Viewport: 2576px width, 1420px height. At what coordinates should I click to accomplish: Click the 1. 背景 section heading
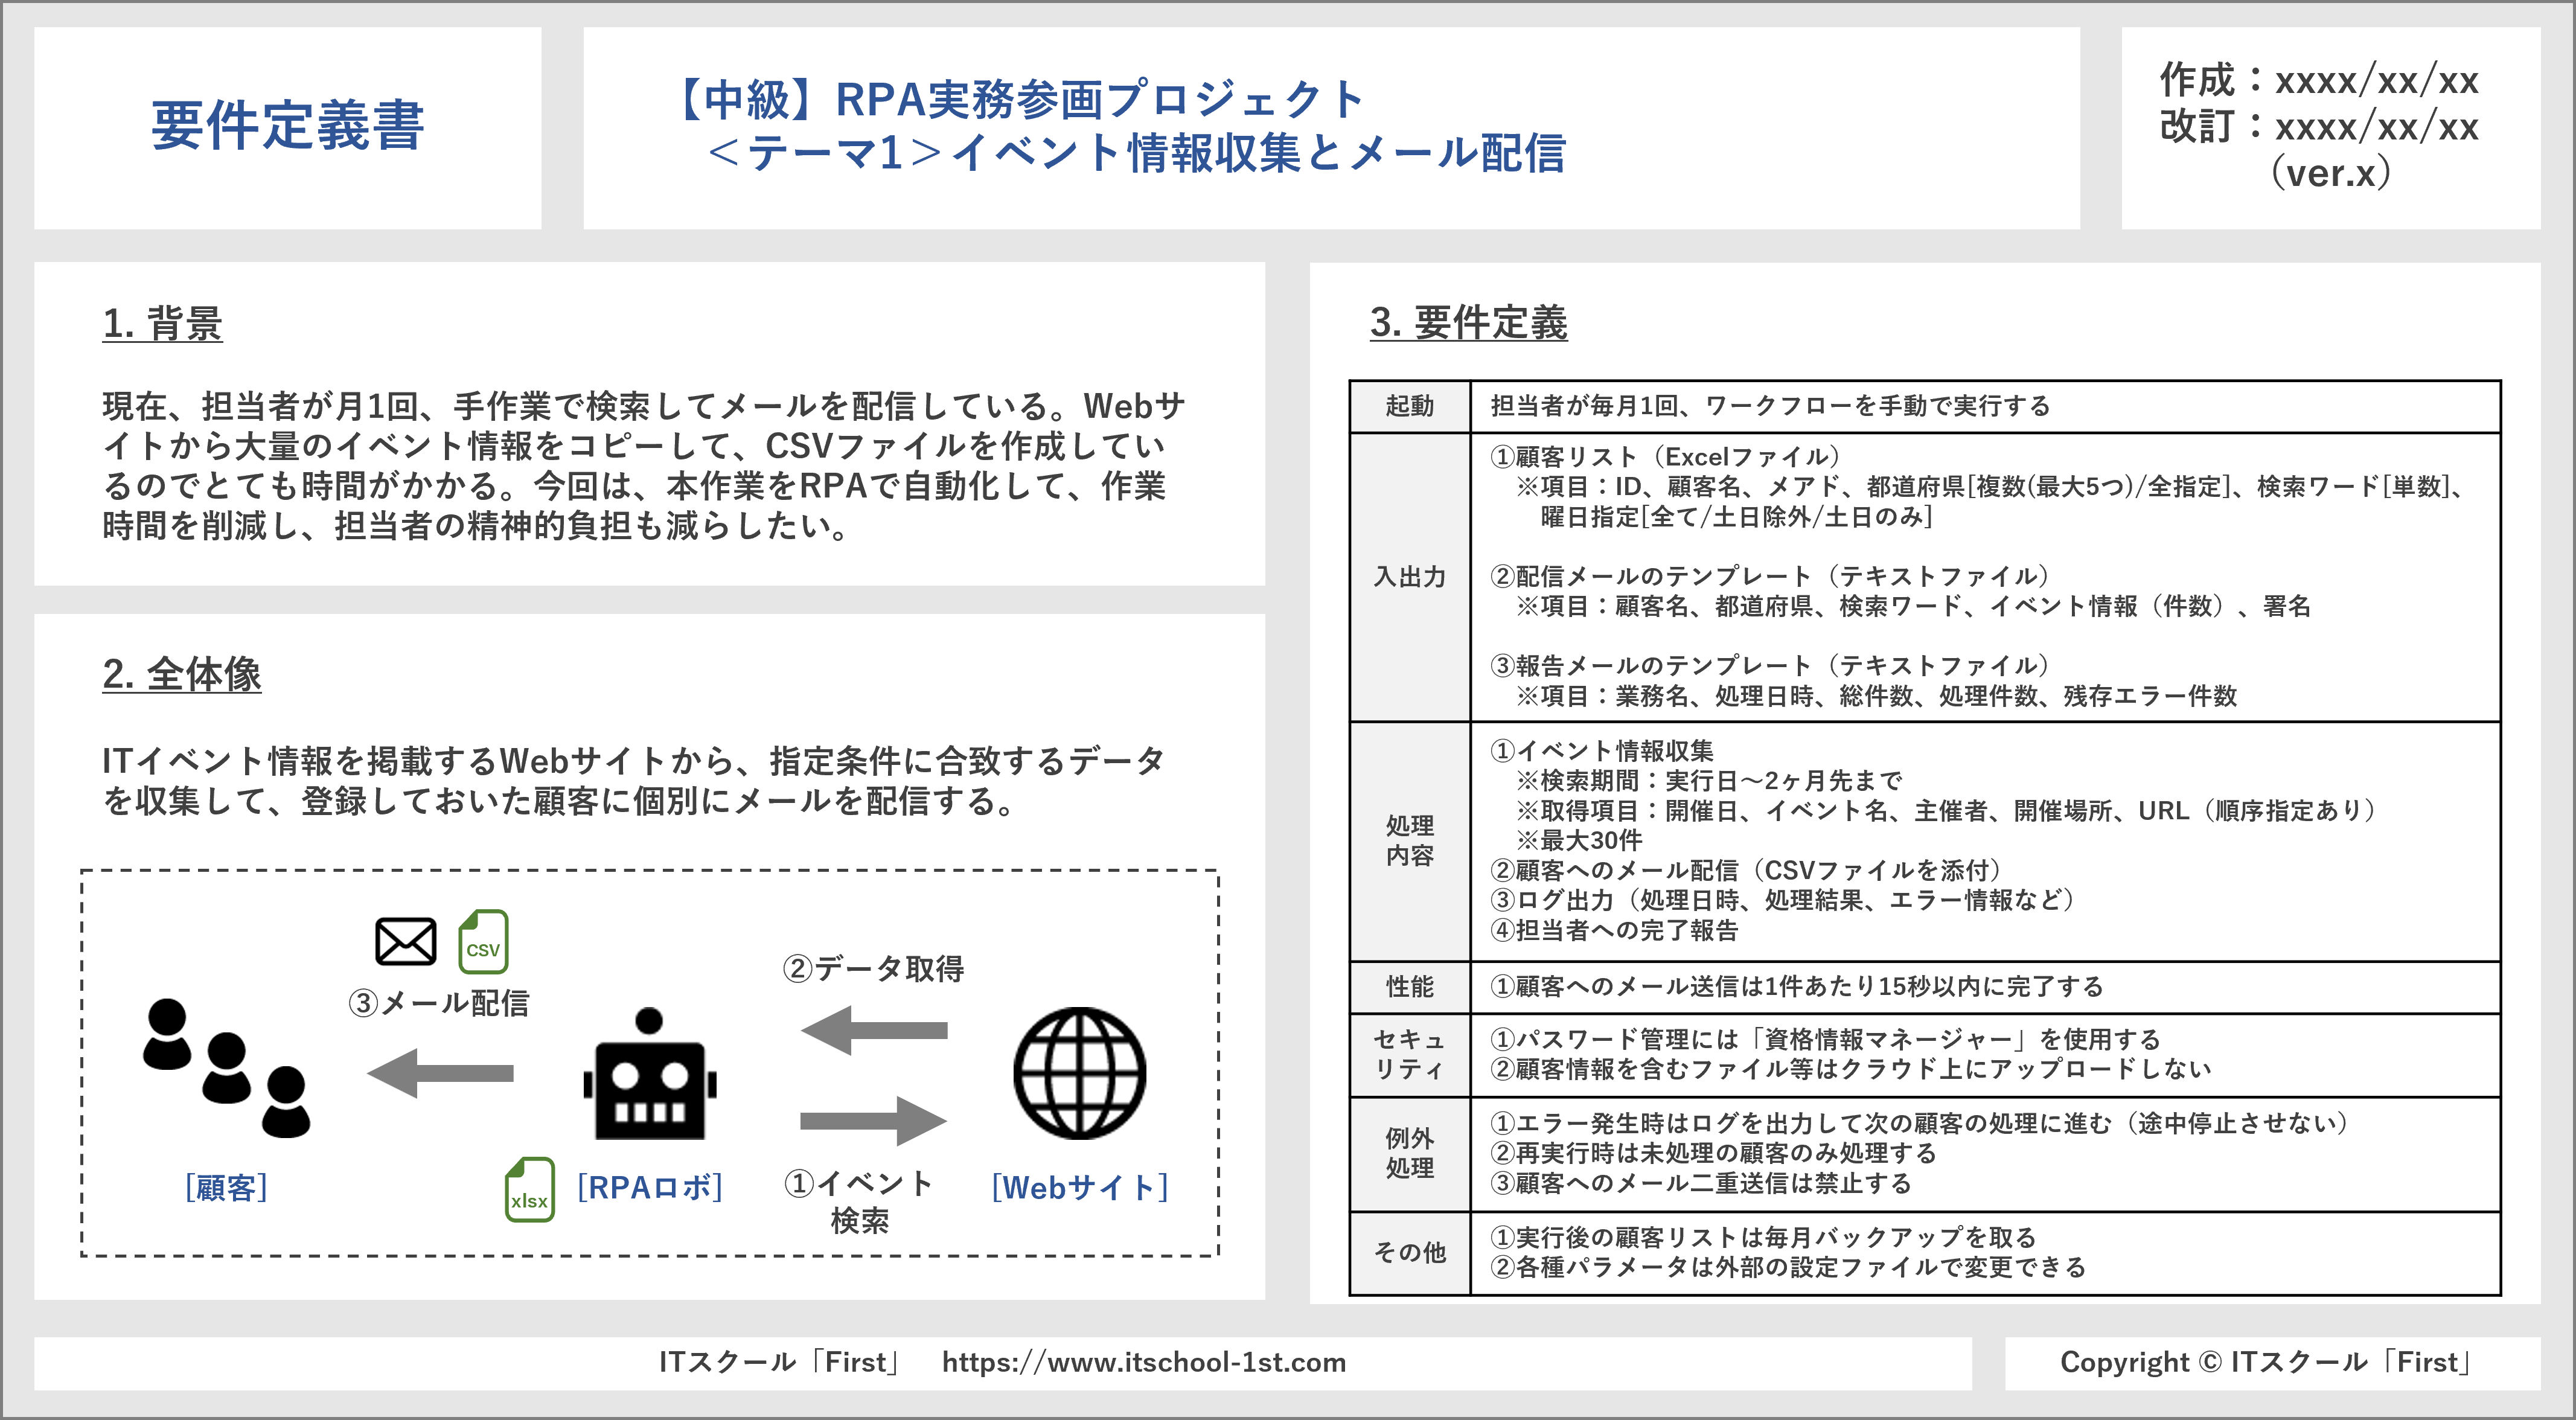[x=162, y=323]
